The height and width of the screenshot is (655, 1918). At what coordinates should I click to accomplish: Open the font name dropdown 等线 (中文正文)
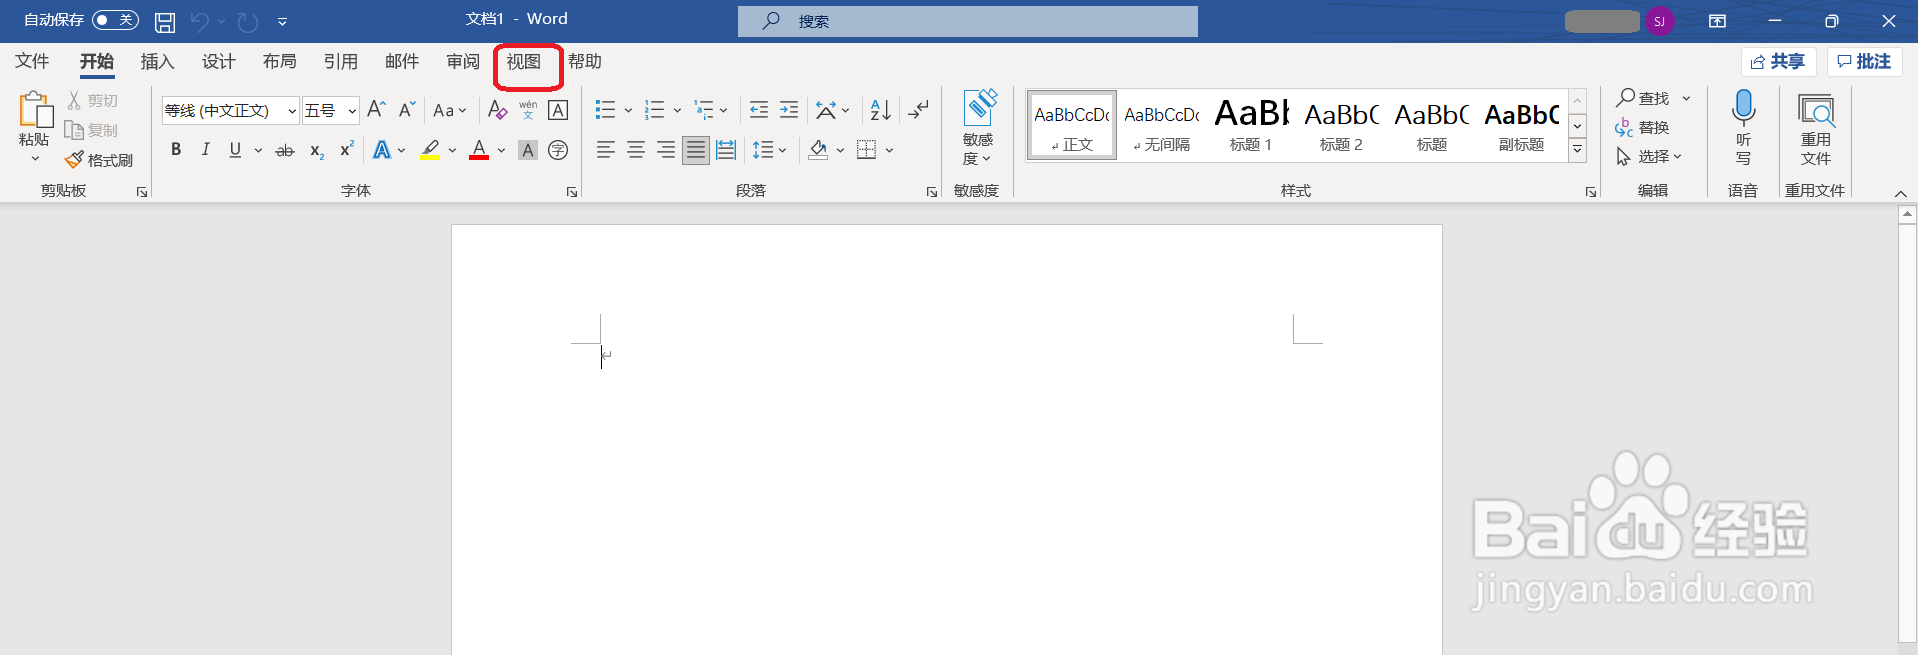(291, 111)
